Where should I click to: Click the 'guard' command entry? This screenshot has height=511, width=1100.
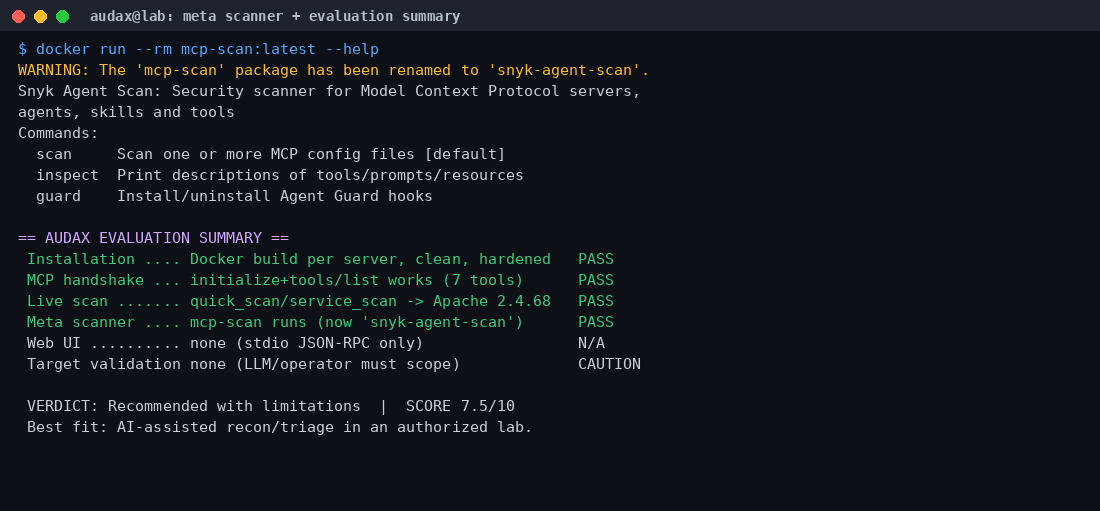point(234,197)
